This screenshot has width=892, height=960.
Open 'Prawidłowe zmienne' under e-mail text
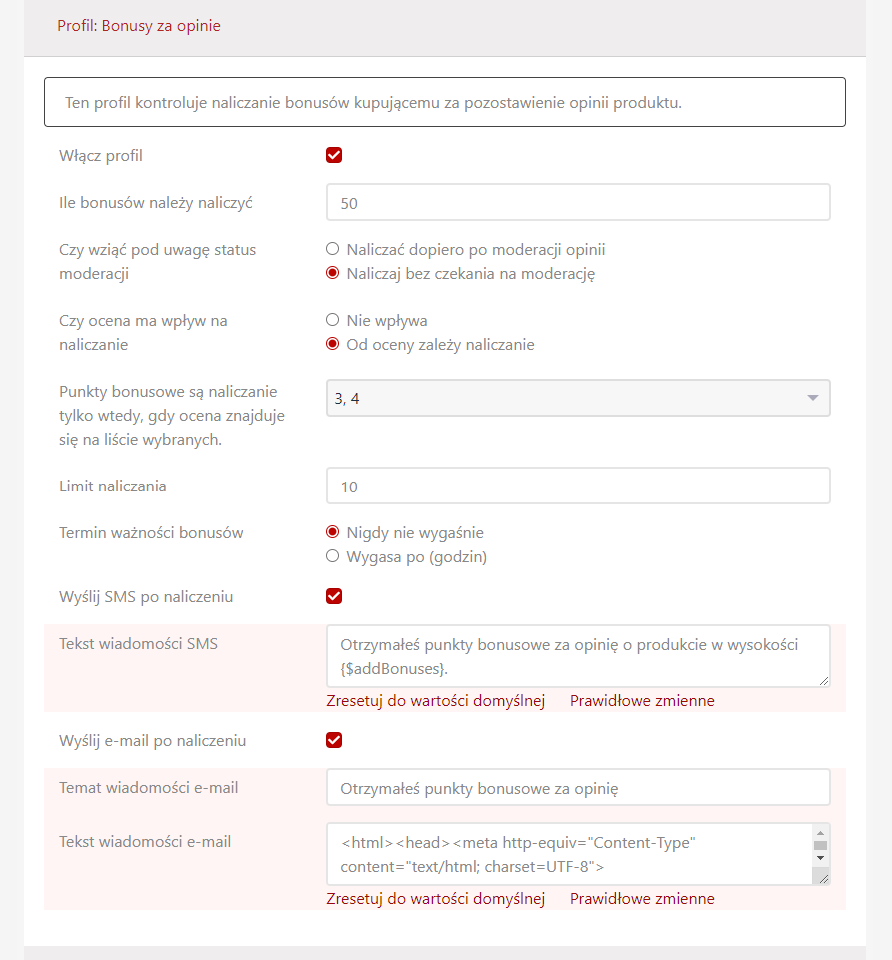[x=642, y=898]
